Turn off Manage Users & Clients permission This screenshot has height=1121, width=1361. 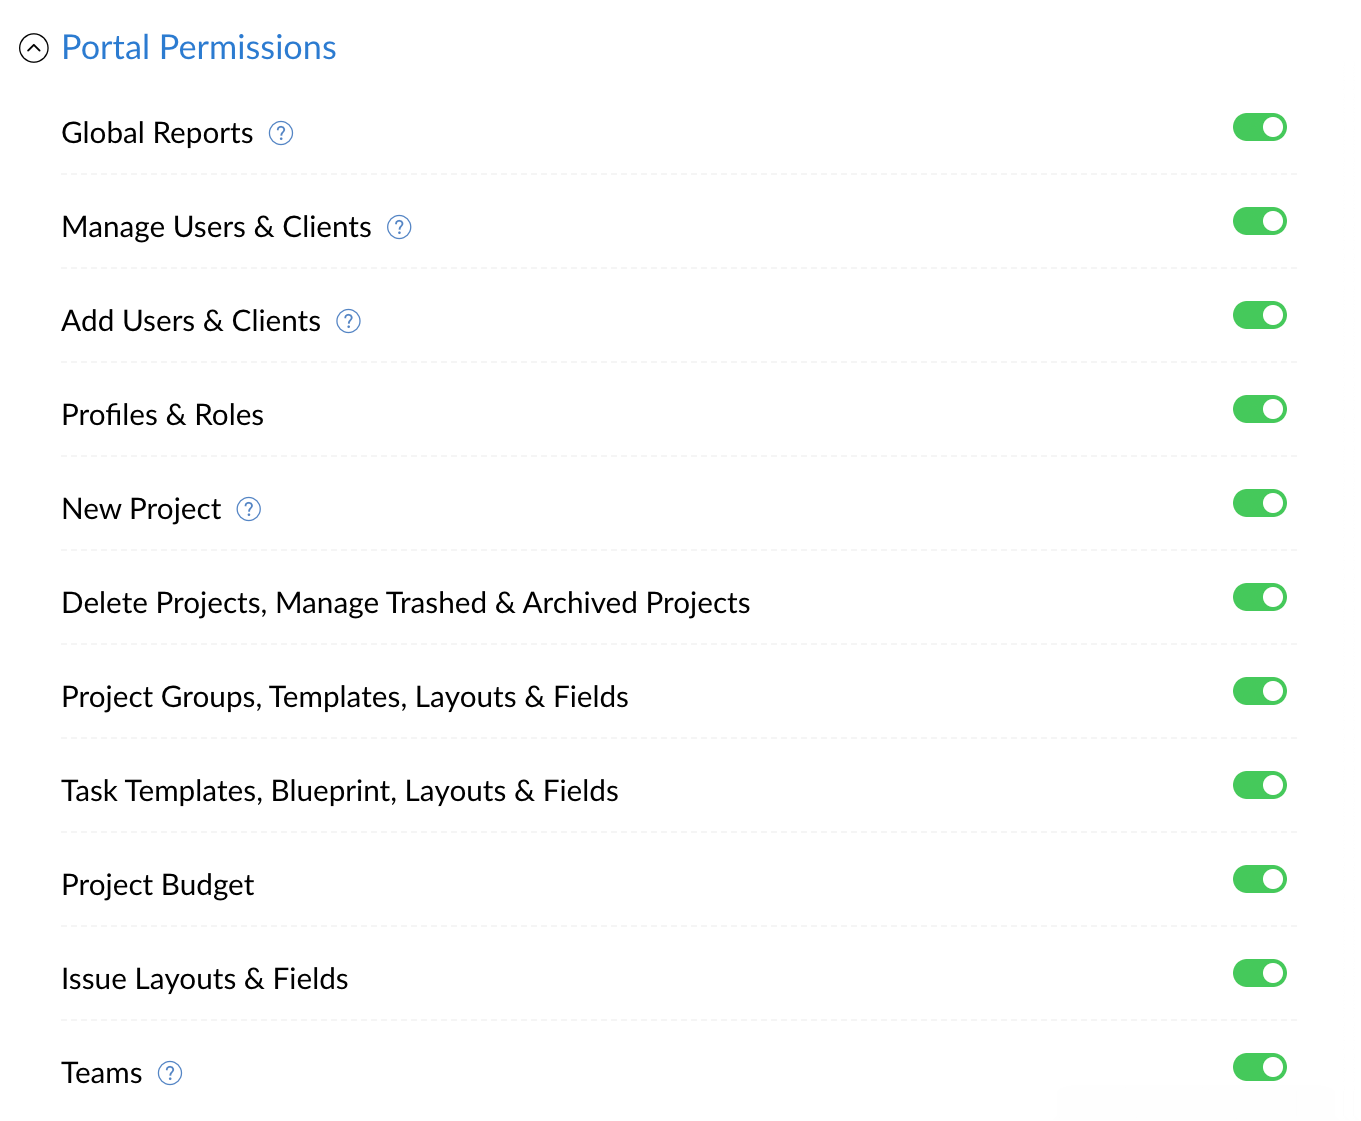pyautogui.click(x=1259, y=221)
